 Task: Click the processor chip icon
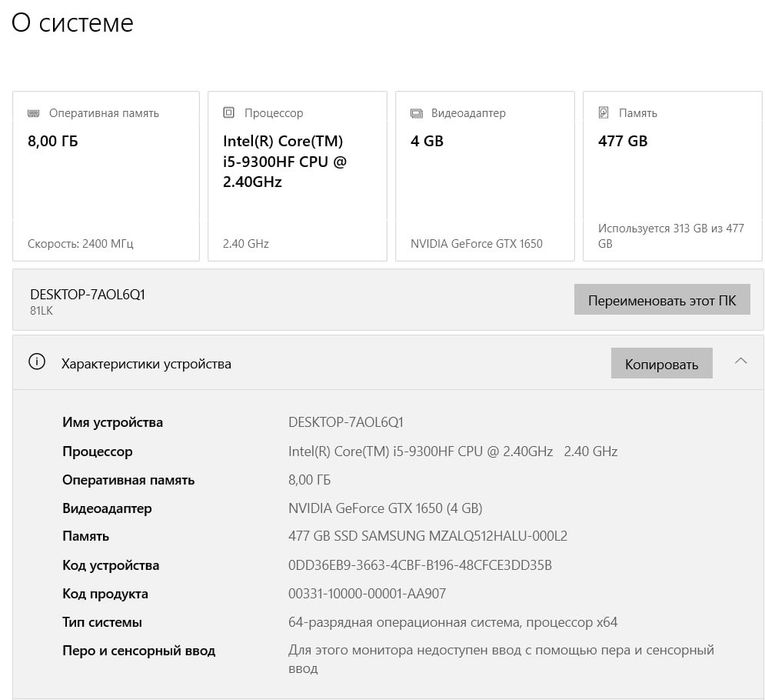coord(228,113)
